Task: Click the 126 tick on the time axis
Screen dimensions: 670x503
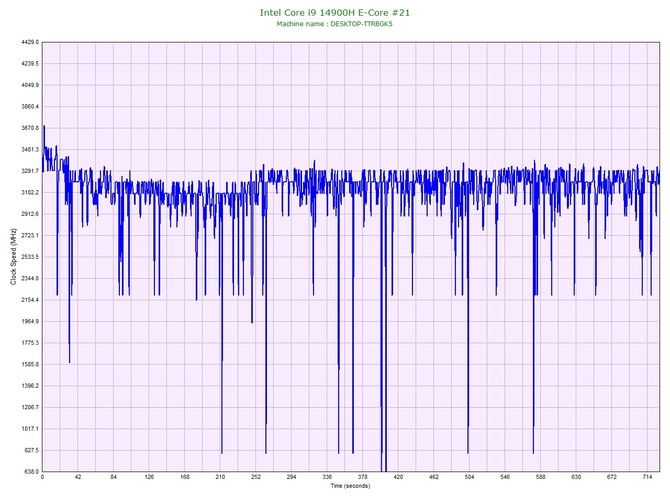Action: (149, 477)
